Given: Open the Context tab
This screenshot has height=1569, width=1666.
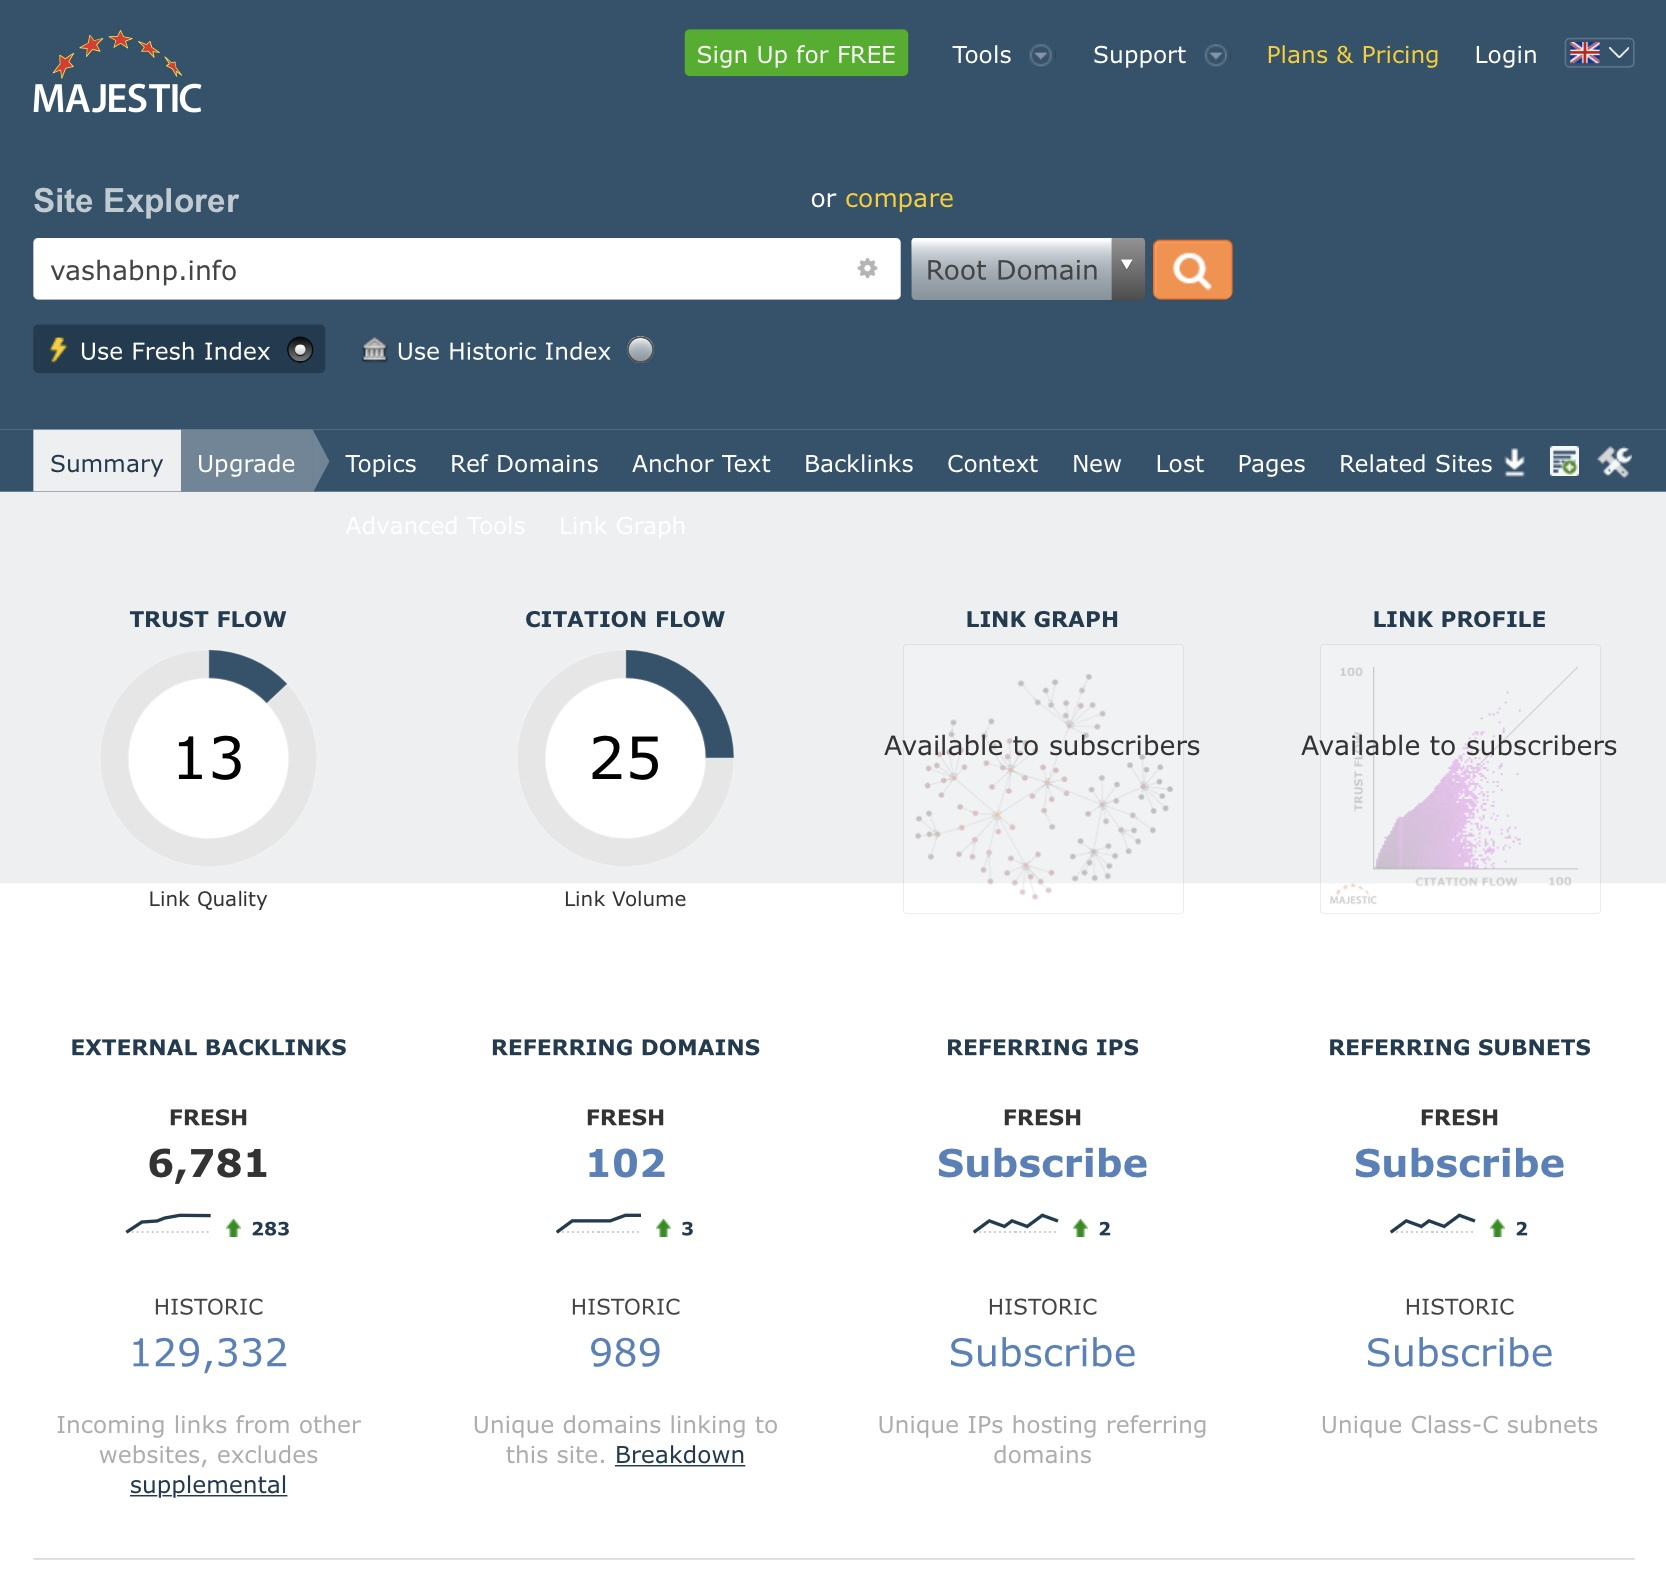Looking at the screenshot, I should [992, 463].
